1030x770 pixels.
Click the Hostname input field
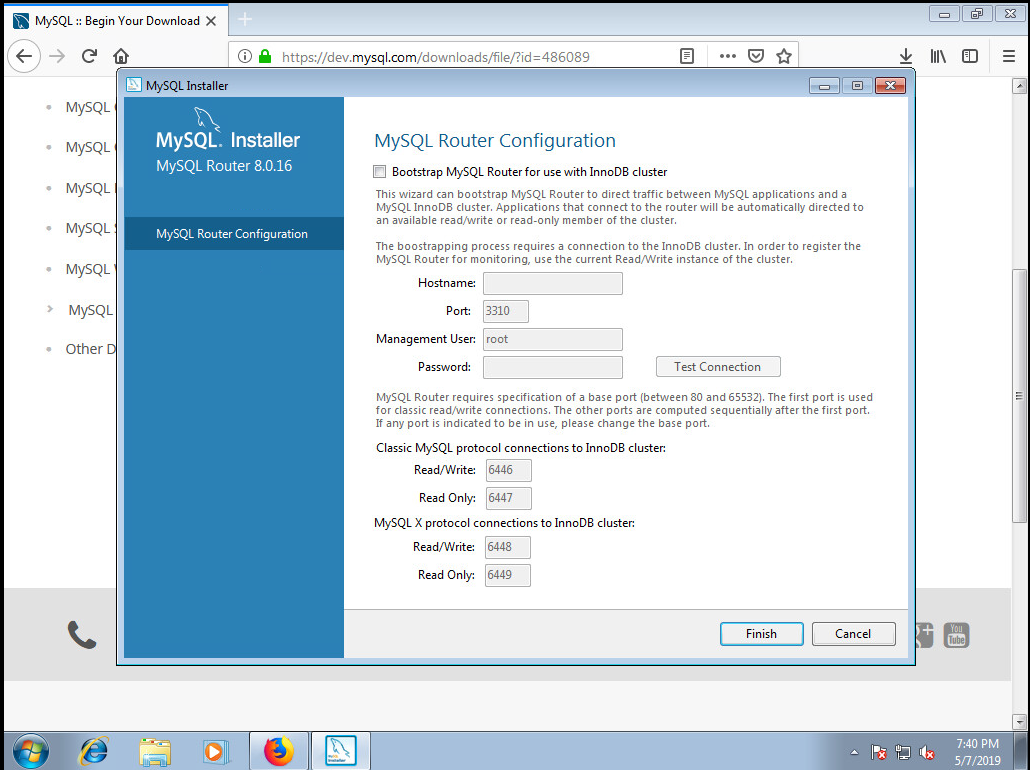click(552, 283)
